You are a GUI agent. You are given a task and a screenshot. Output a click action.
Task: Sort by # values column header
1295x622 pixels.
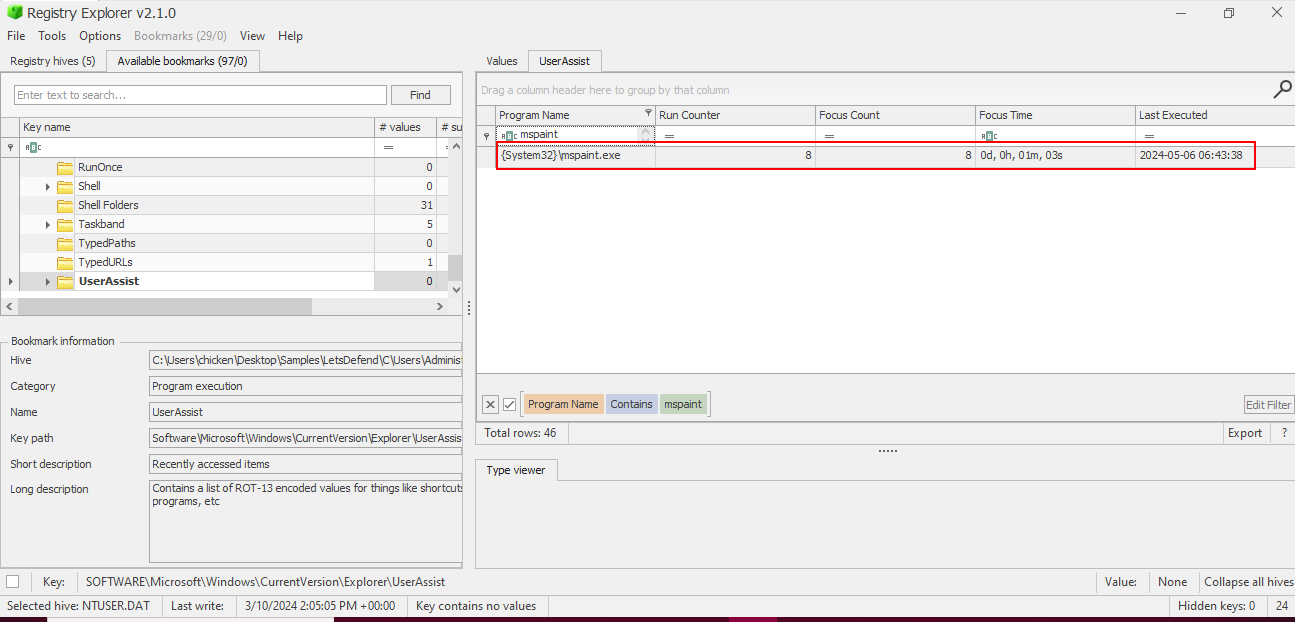coord(405,127)
